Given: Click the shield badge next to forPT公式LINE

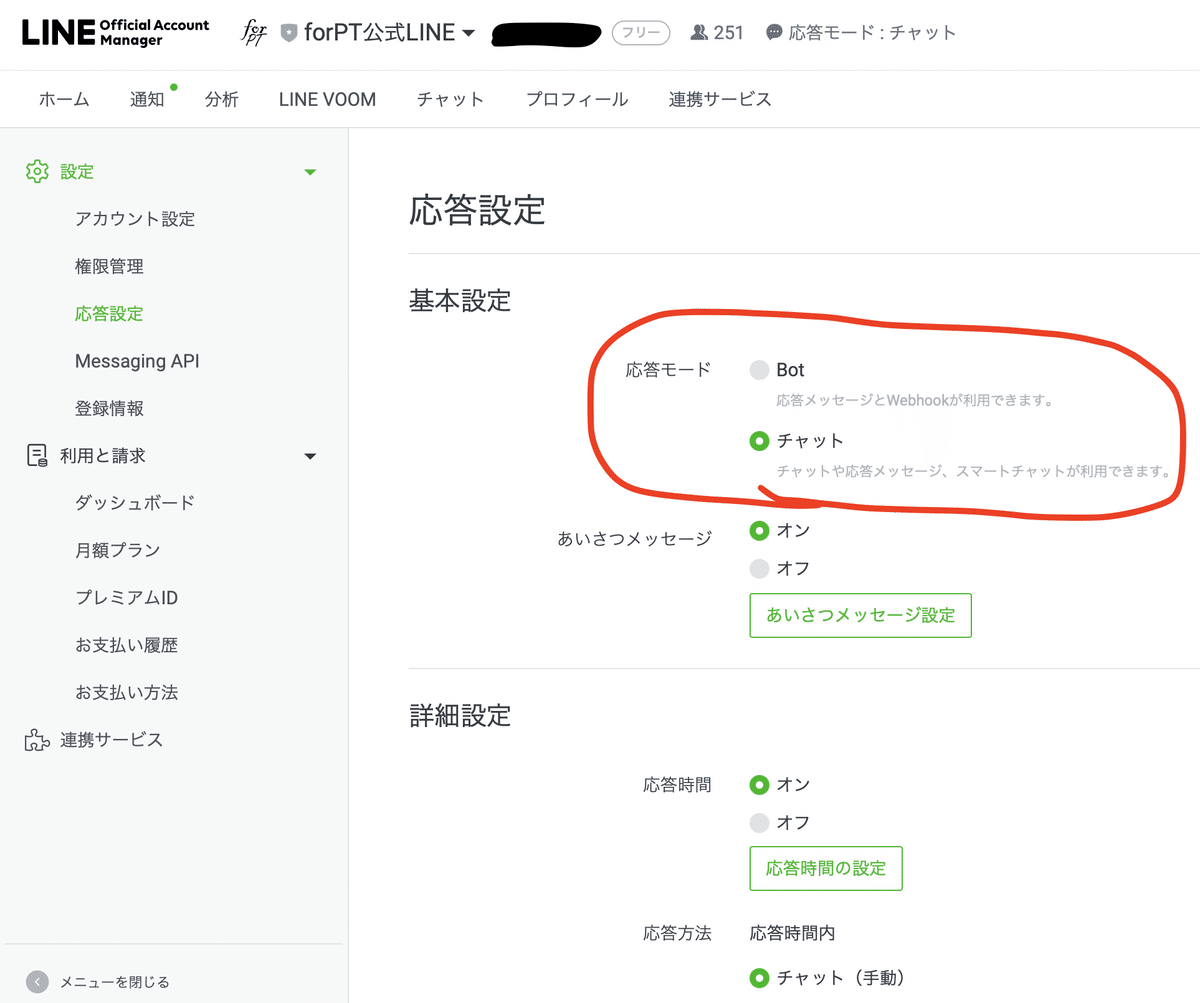Looking at the screenshot, I should pos(290,31).
